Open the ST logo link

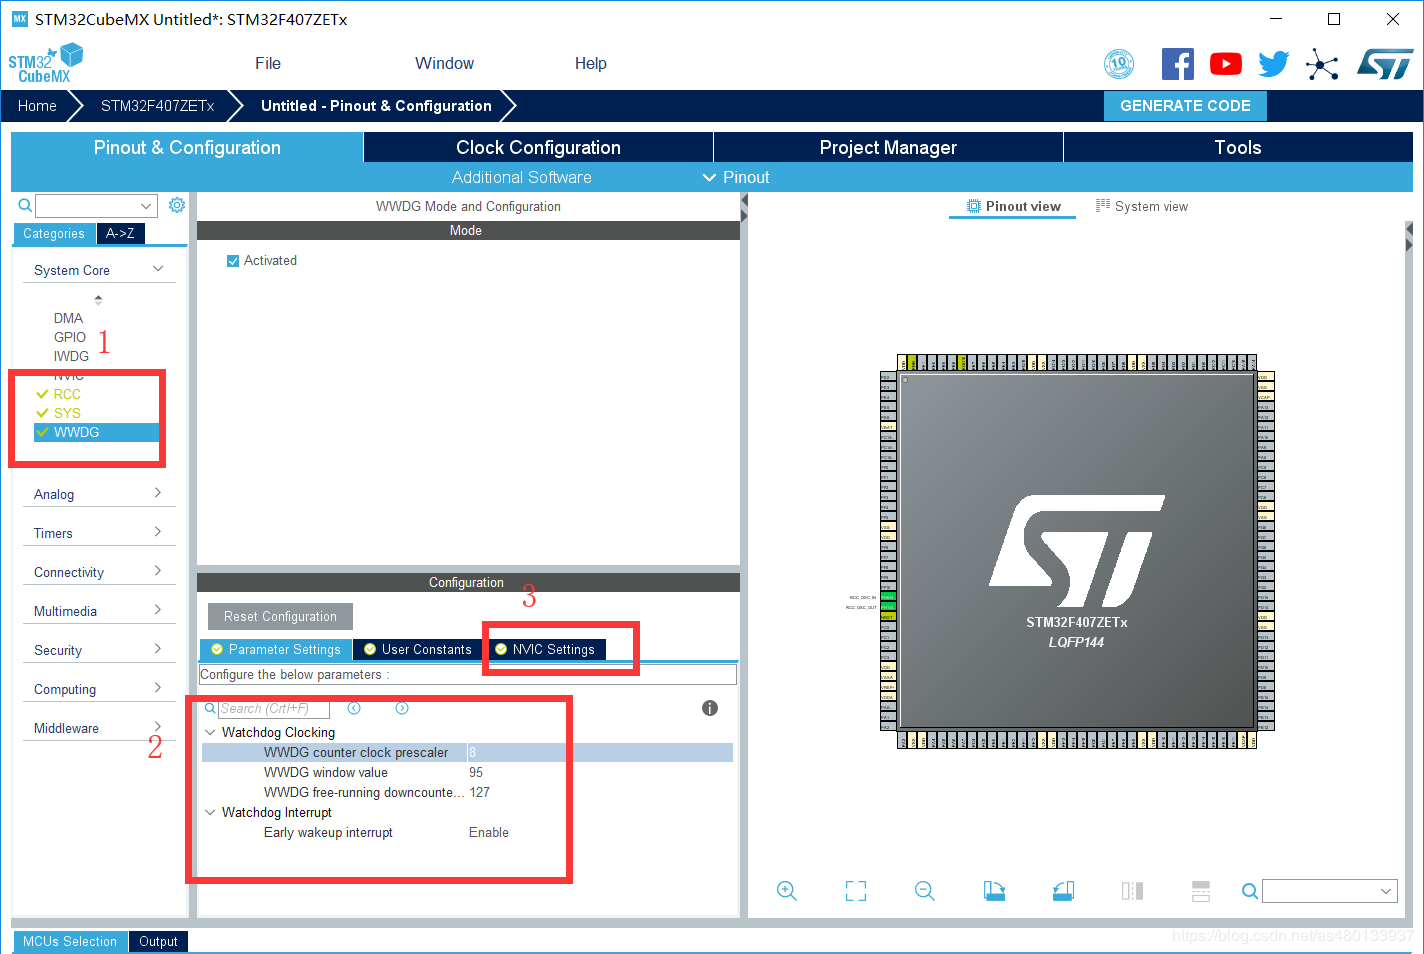pyautogui.click(x=1385, y=64)
